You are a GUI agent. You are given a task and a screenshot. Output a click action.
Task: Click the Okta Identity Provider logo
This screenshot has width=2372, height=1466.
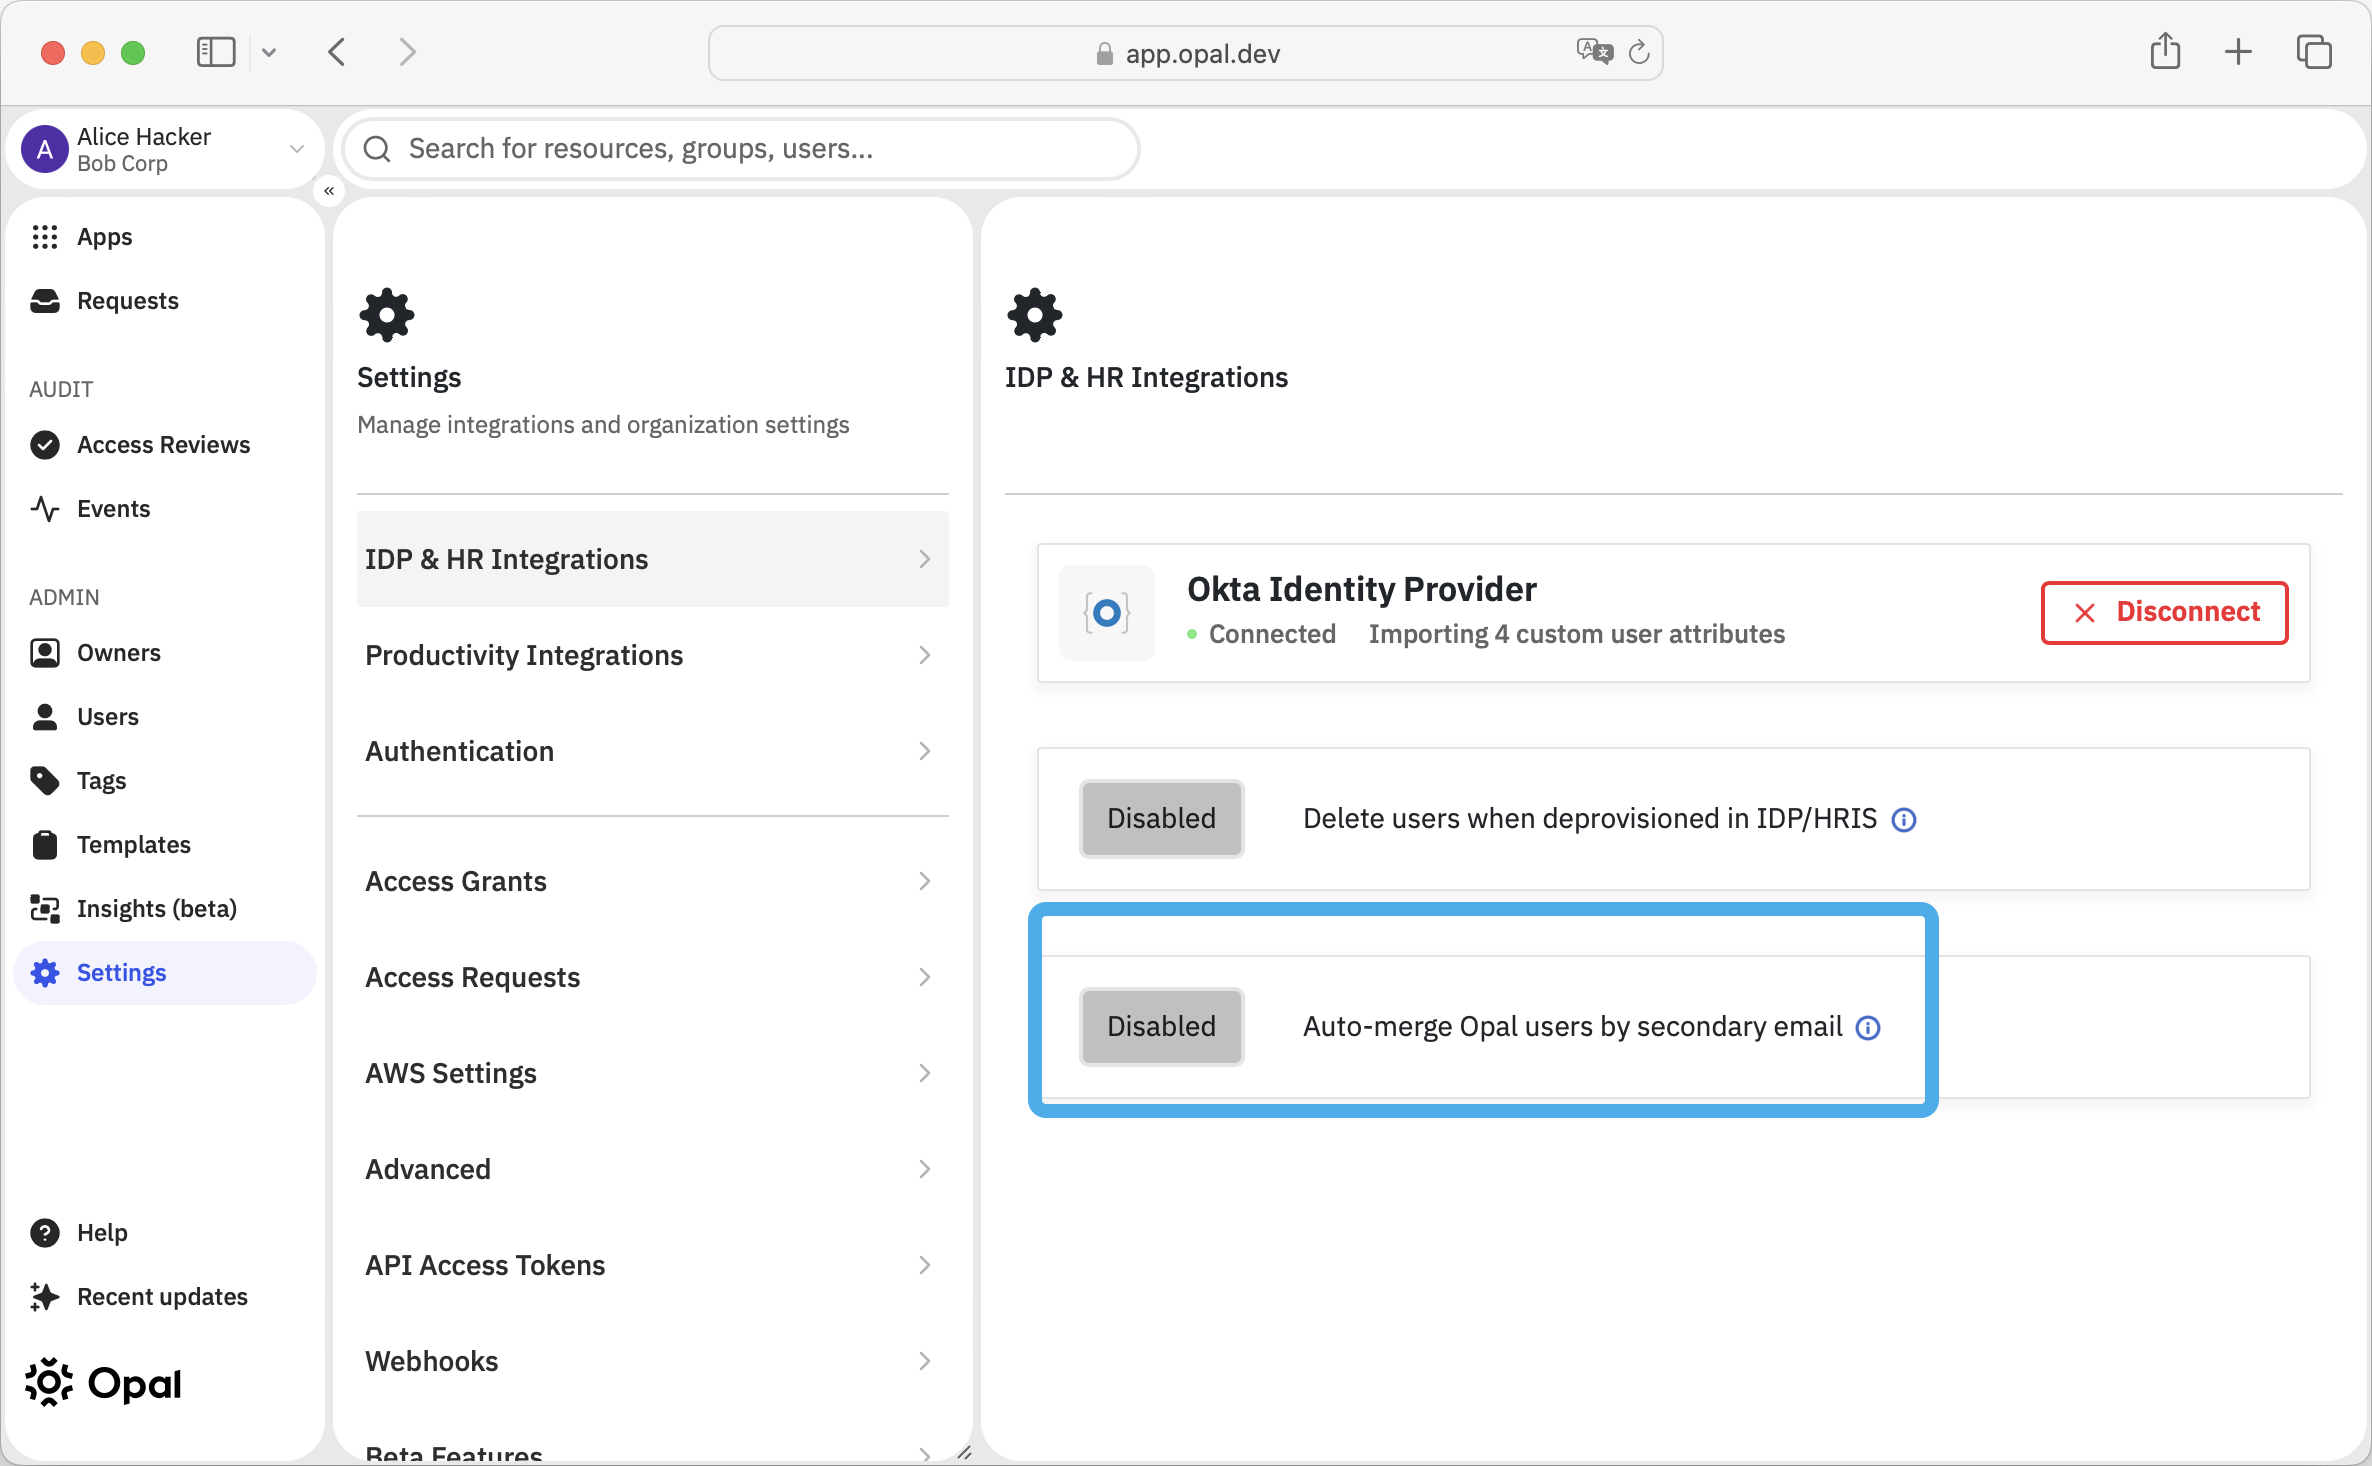1107,613
